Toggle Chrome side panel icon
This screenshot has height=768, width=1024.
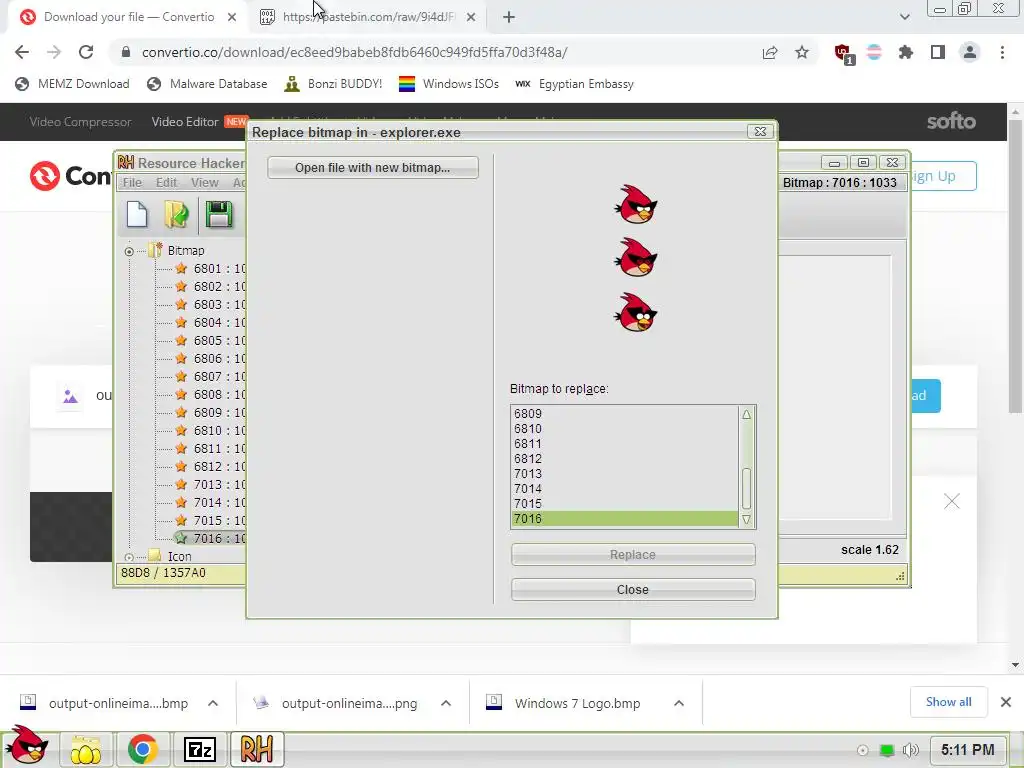point(937,53)
